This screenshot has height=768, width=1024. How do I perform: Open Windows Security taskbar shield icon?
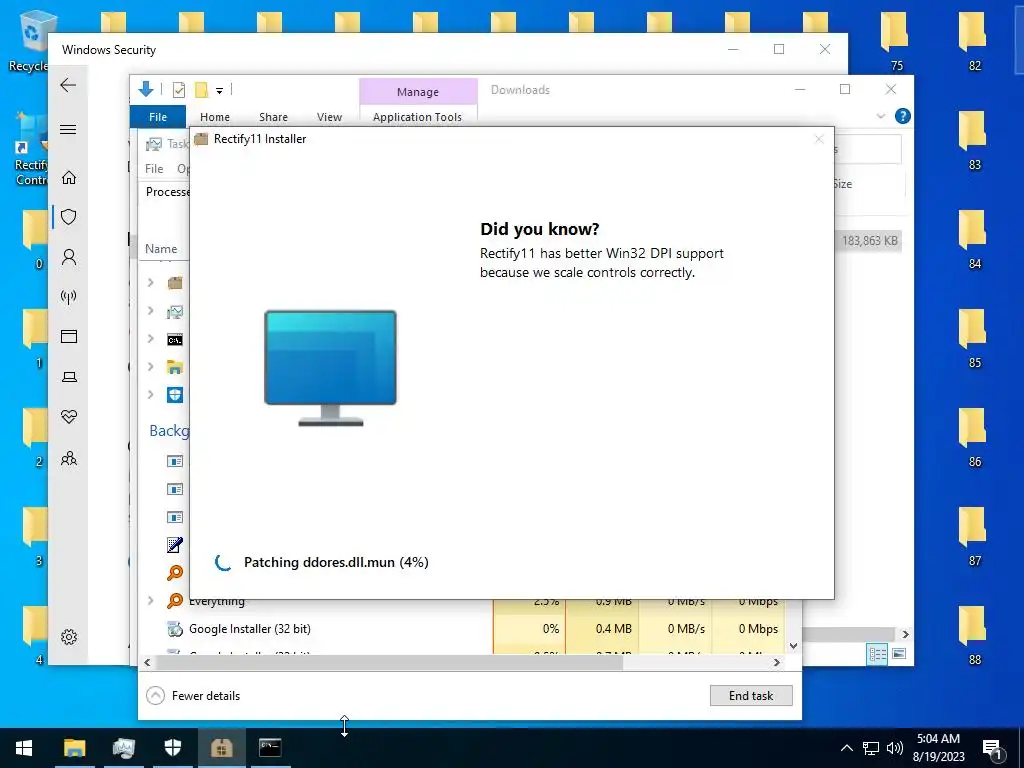[172, 748]
